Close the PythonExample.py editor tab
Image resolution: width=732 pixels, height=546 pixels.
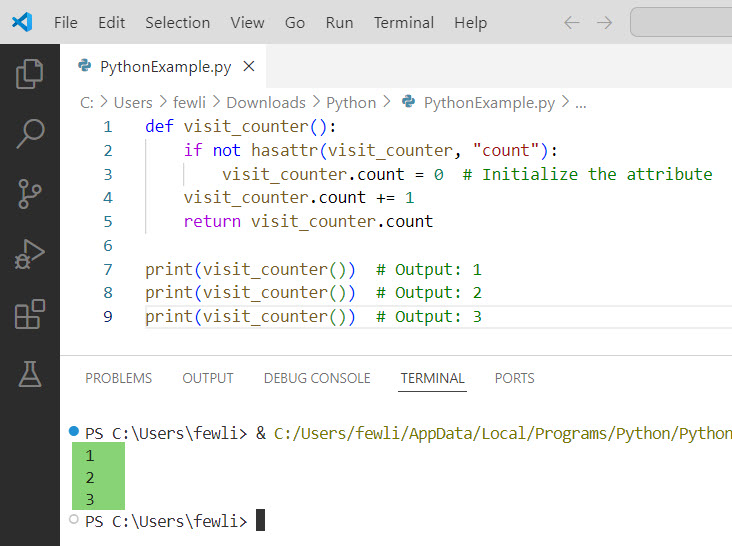[x=249, y=66]
